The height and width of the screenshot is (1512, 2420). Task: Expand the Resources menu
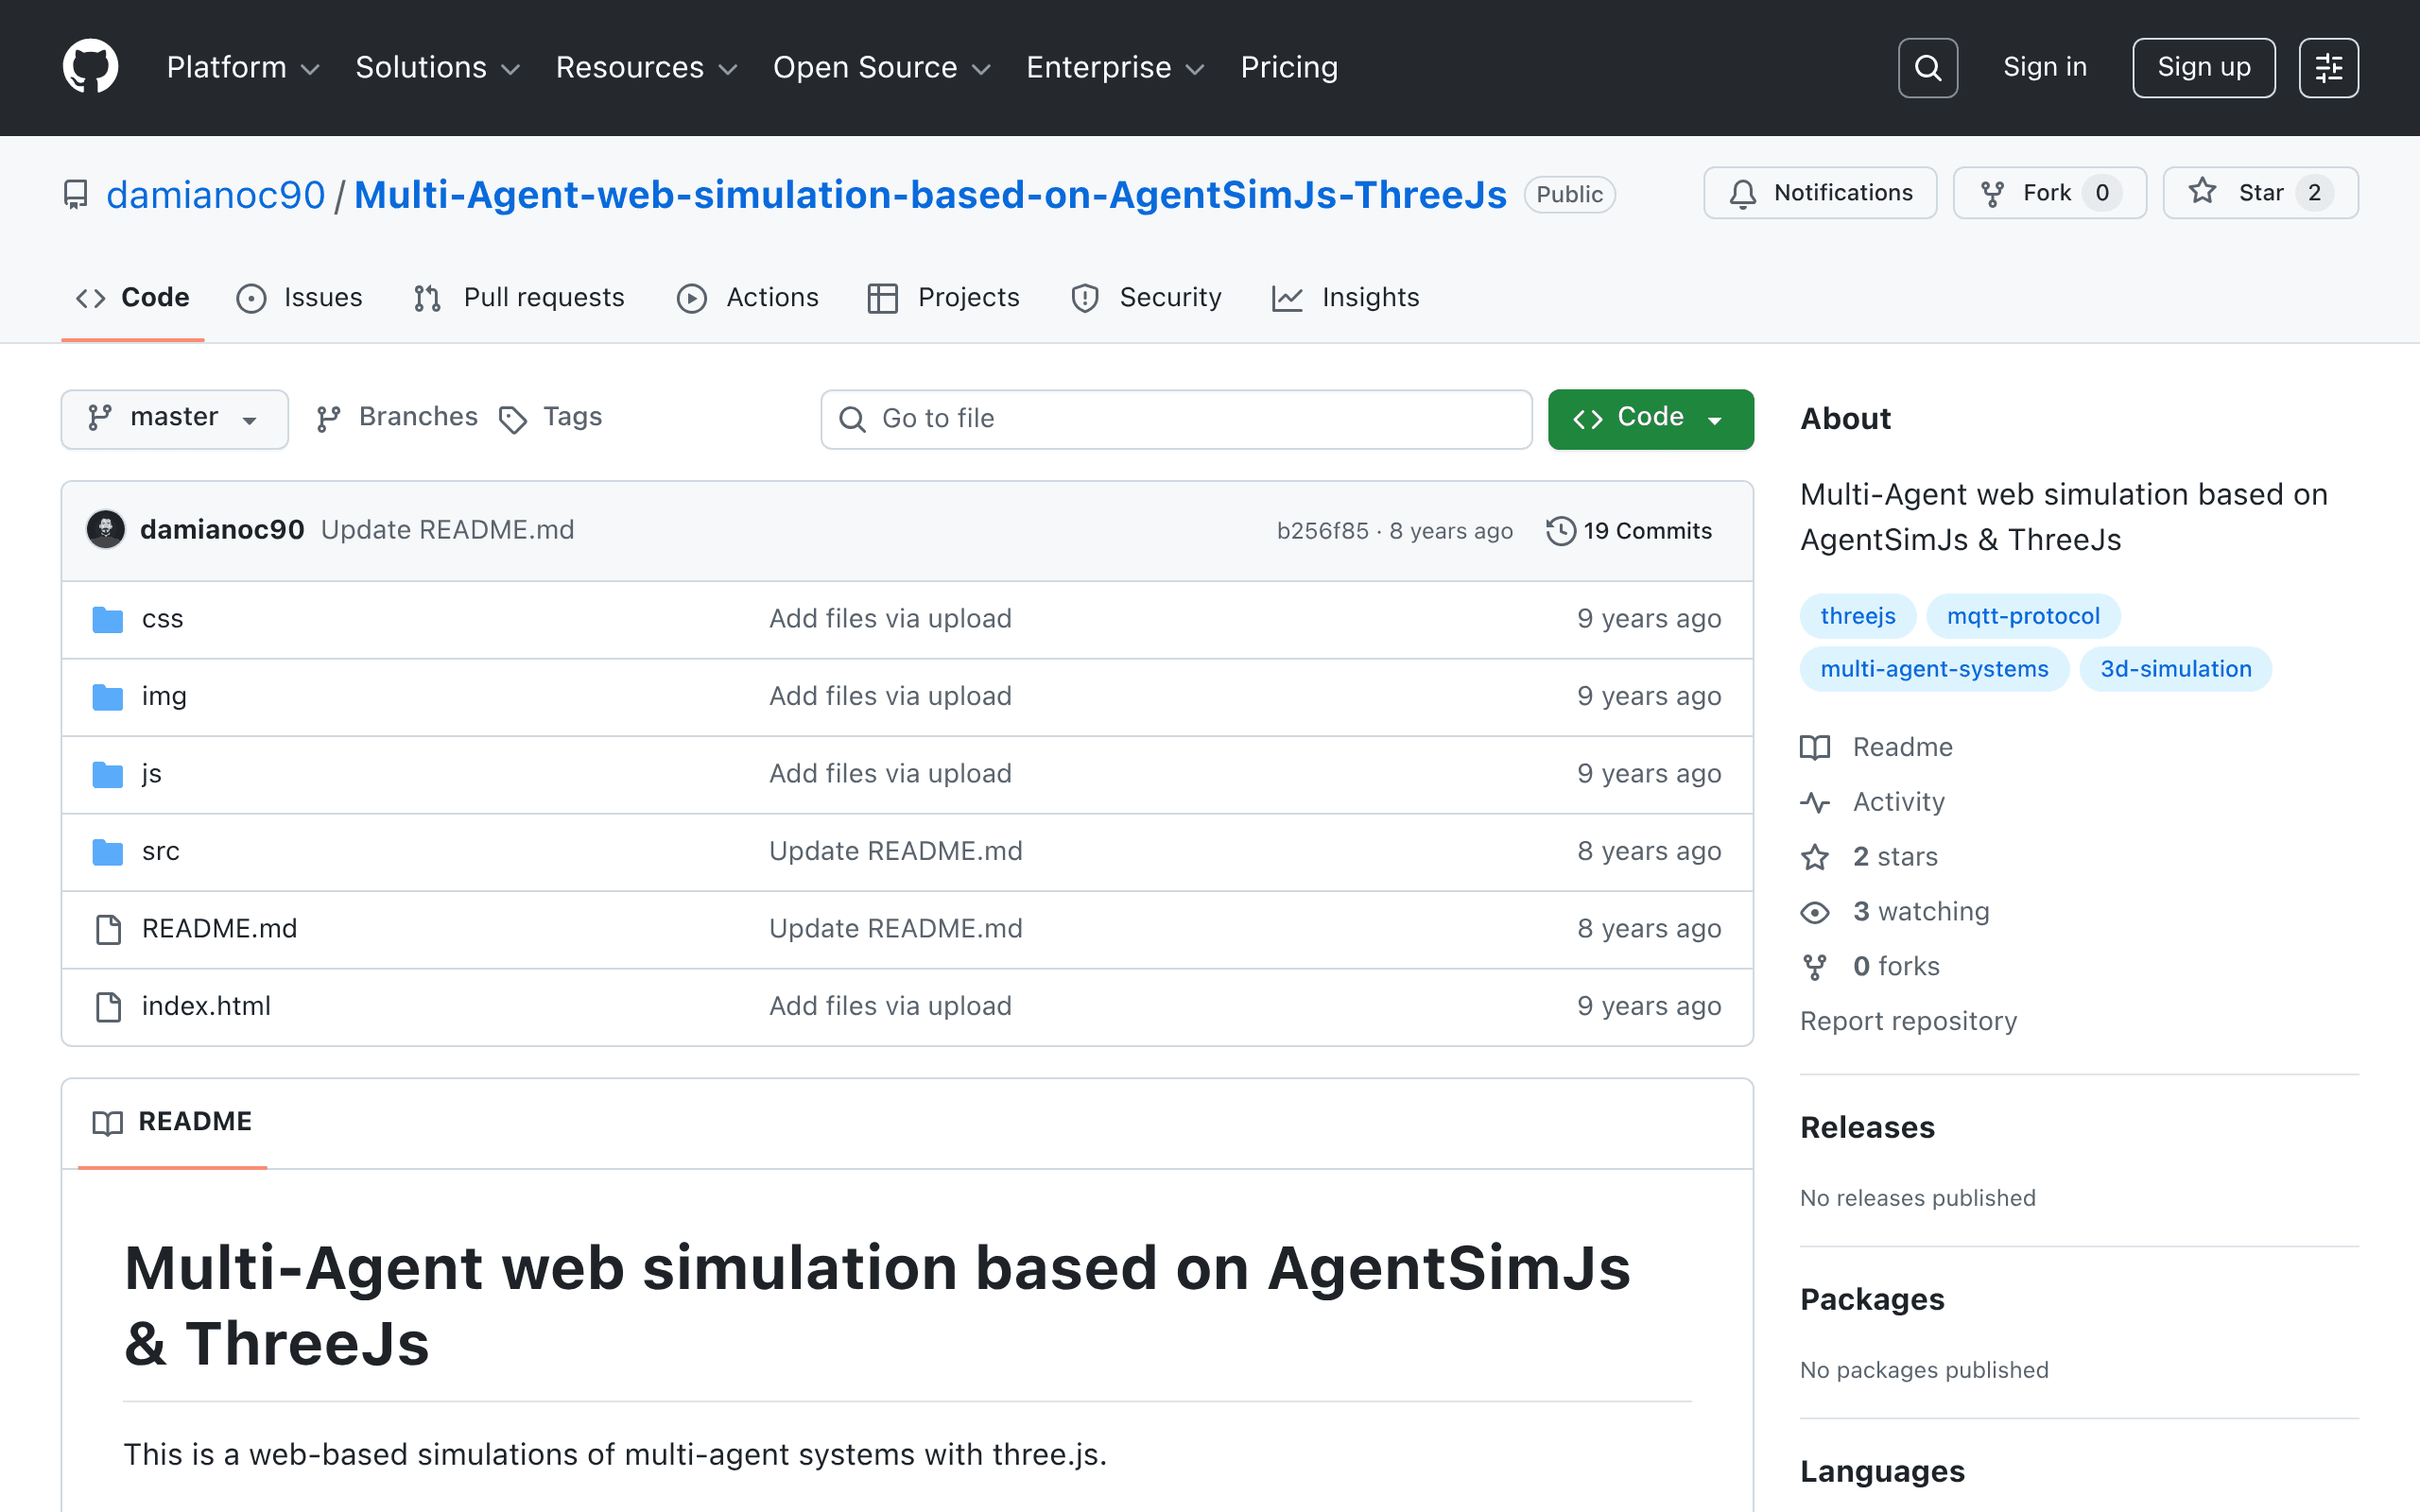[x=646, y=67]
